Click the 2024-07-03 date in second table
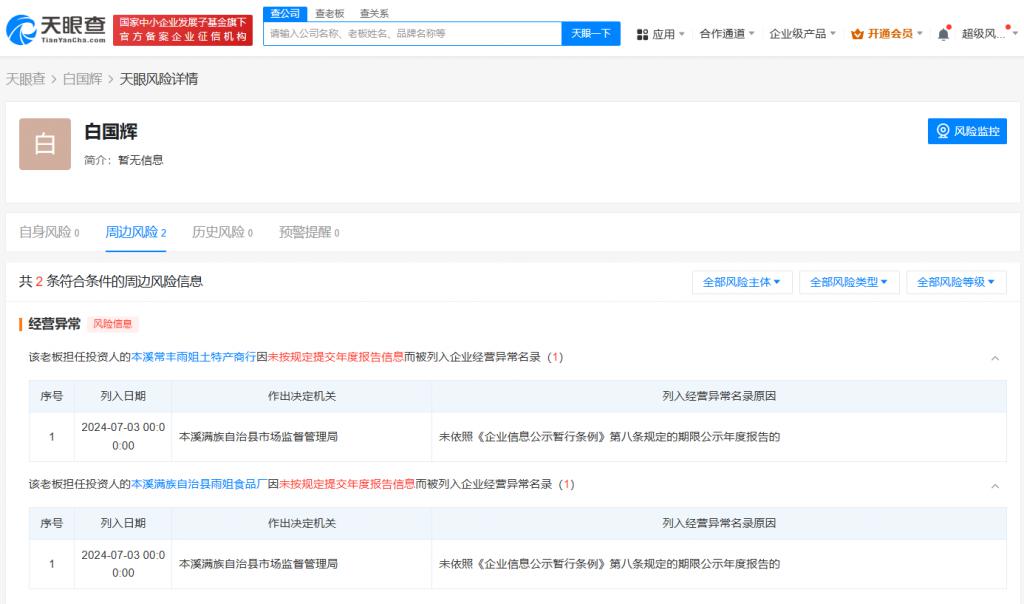This screenshot has height=604, width=1024. tap(123, 564)
